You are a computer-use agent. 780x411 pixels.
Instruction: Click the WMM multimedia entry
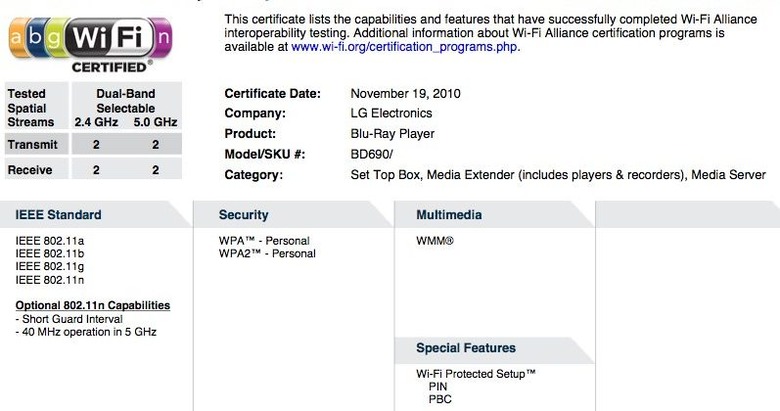(435, 241)
